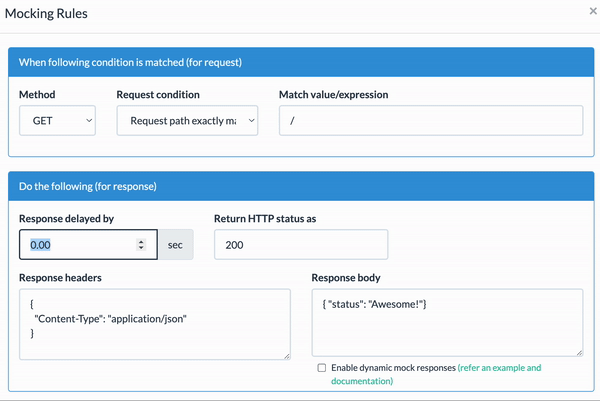The image size is (600, 401).
Task: Click the Do the following response header
Action: click(301, 186)
